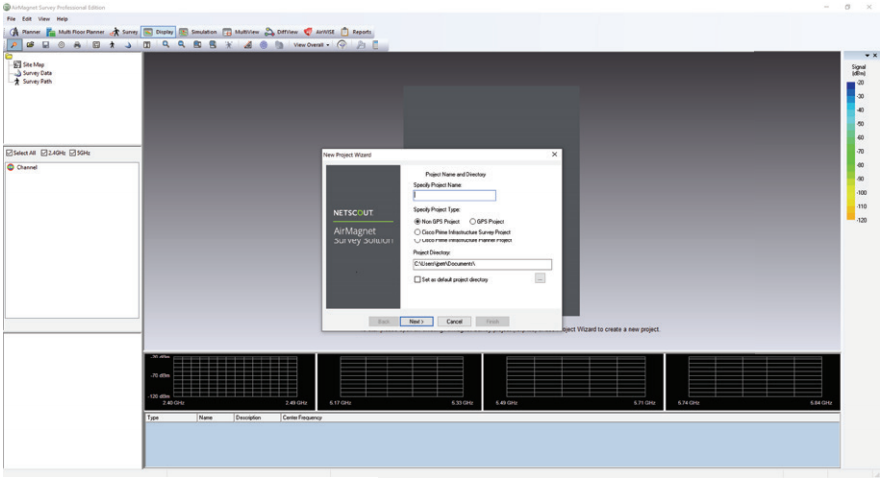
Task: Open the Help menu
Action: (62, 19)
